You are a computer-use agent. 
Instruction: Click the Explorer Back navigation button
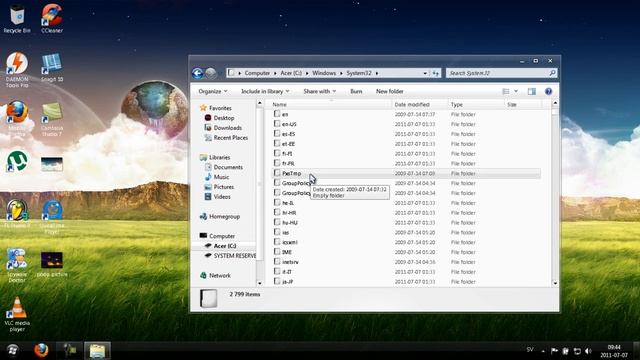pos(198,73)
